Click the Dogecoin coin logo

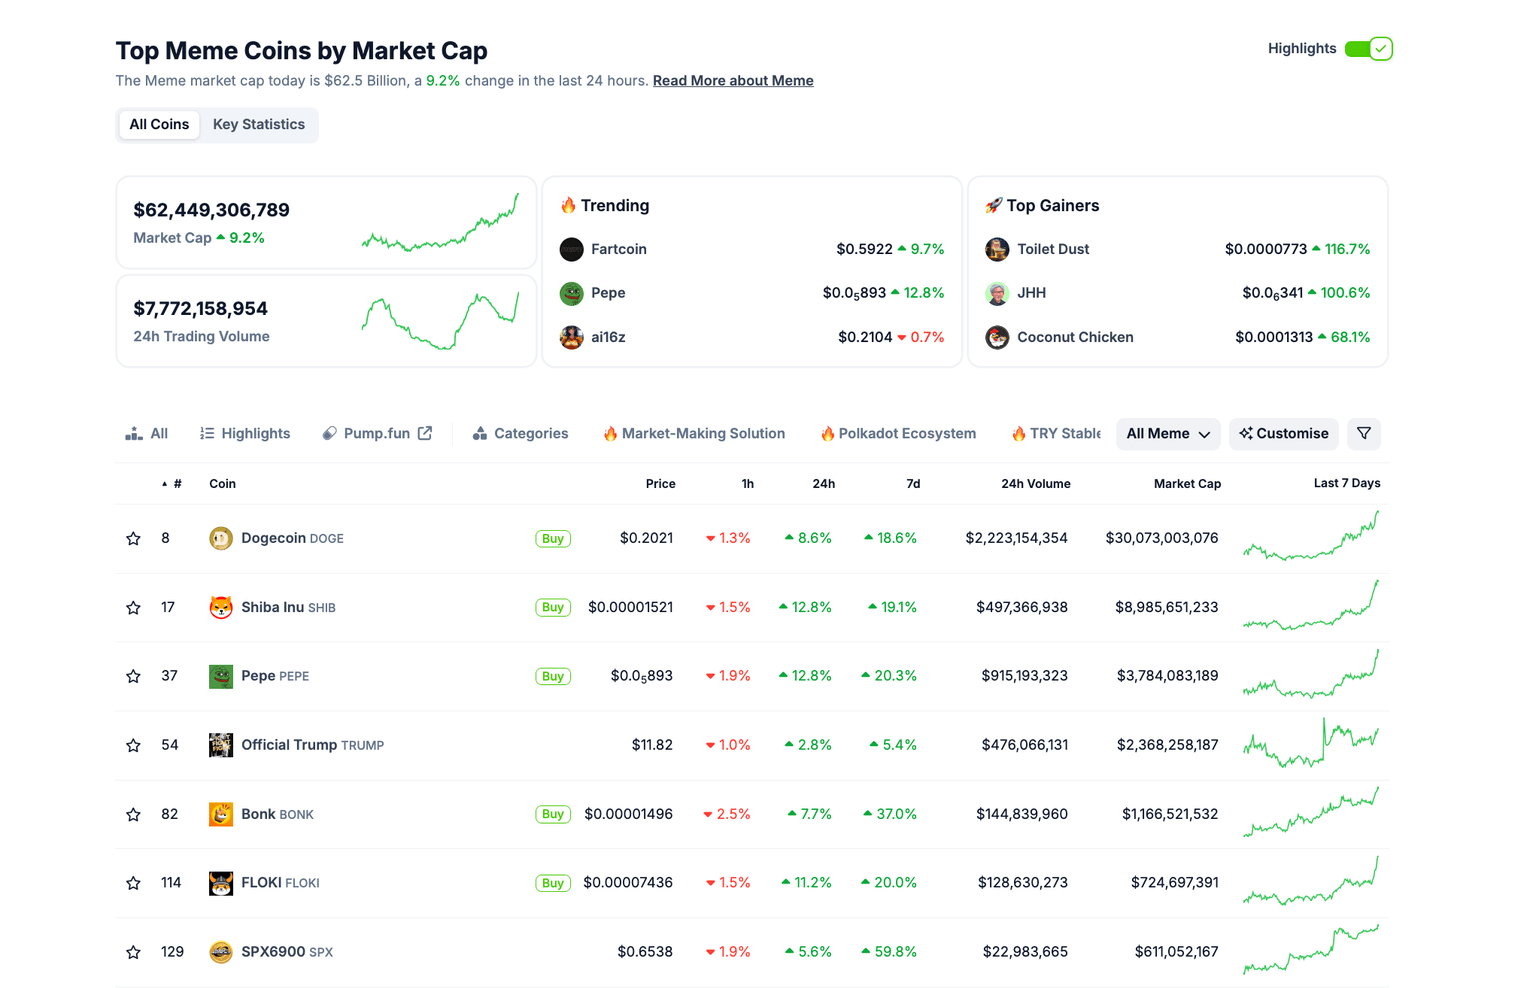tap(220, 538)
